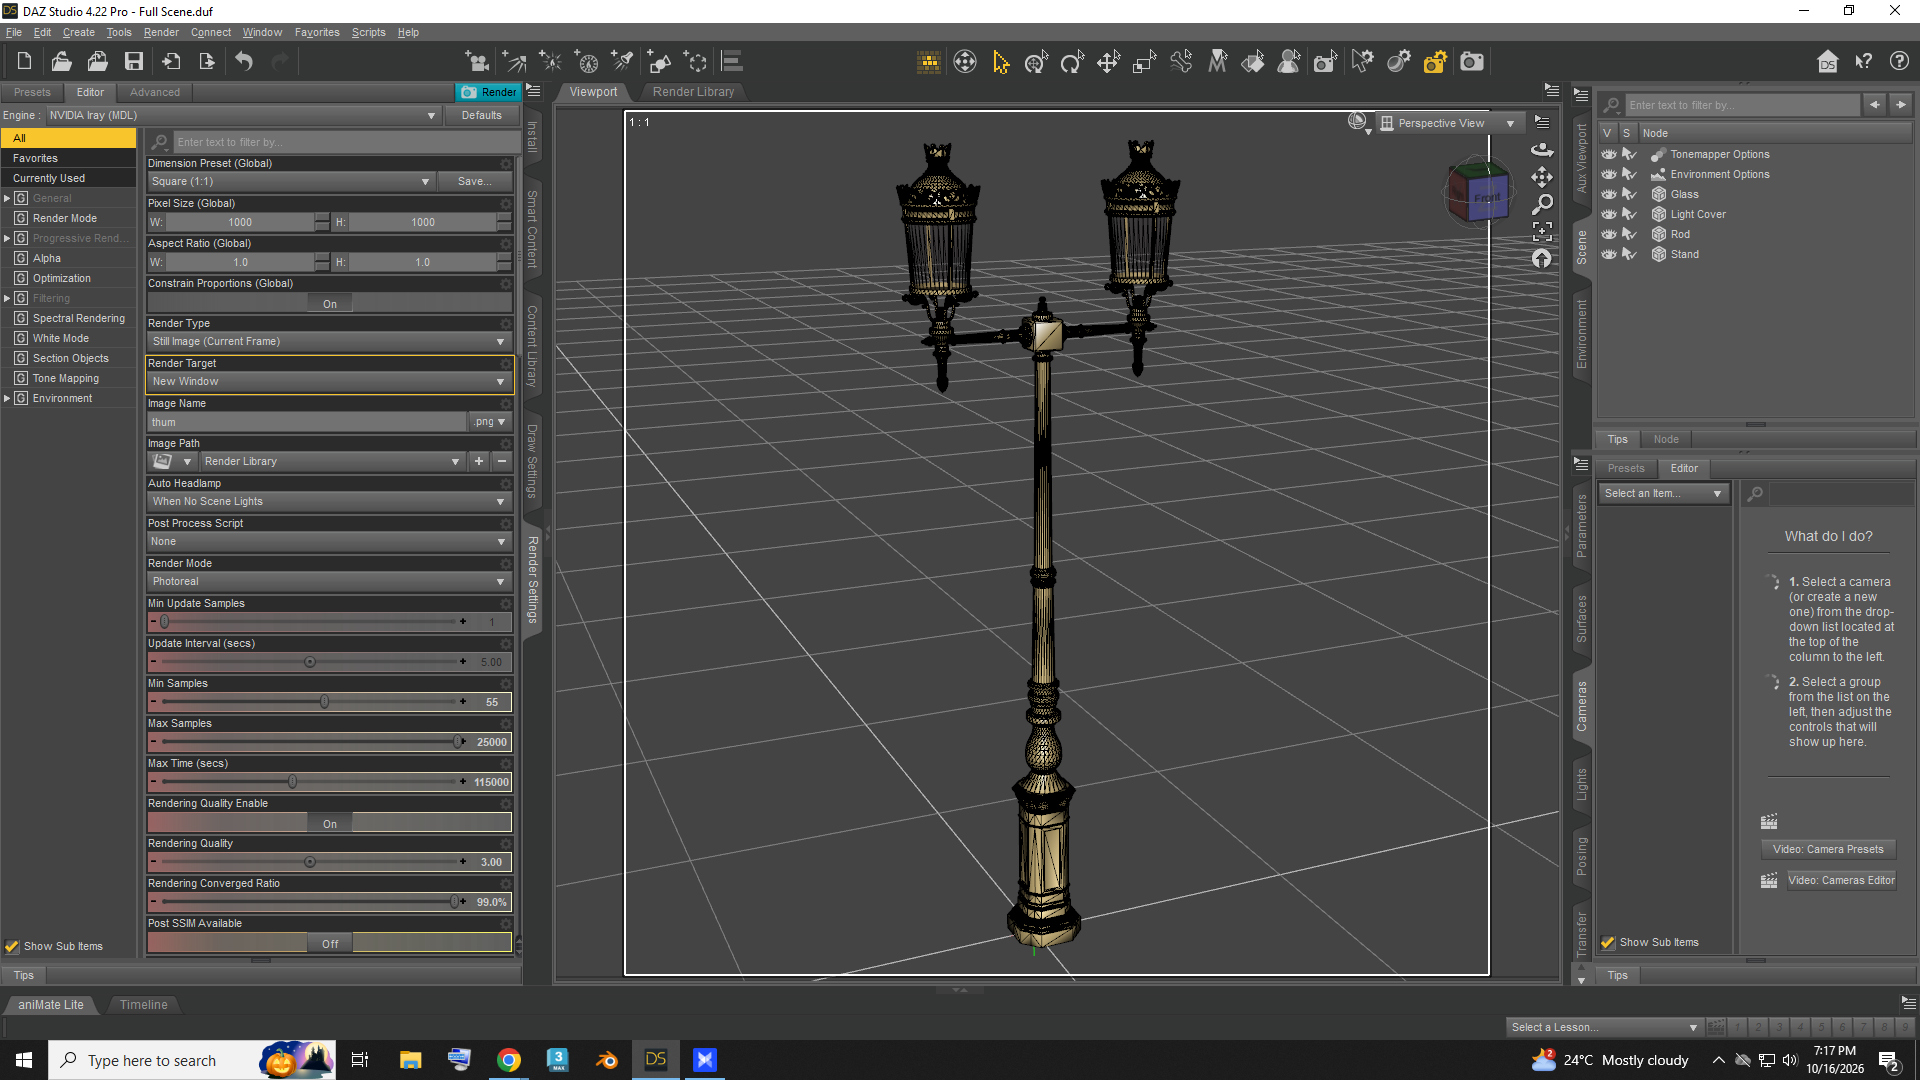Open the Scripts menu
1920x1080 pixels.
[x=368, y=32]
